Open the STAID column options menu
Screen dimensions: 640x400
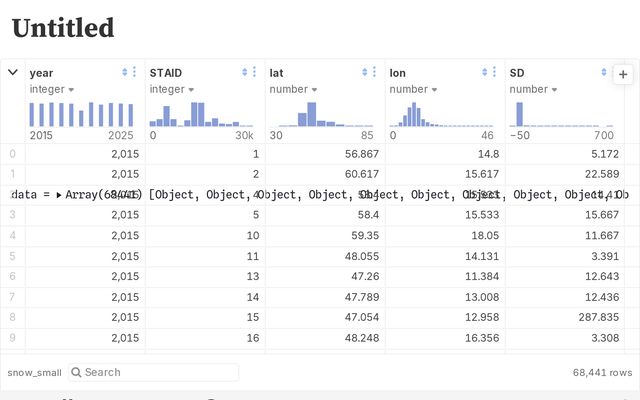(x=255, y=73)
